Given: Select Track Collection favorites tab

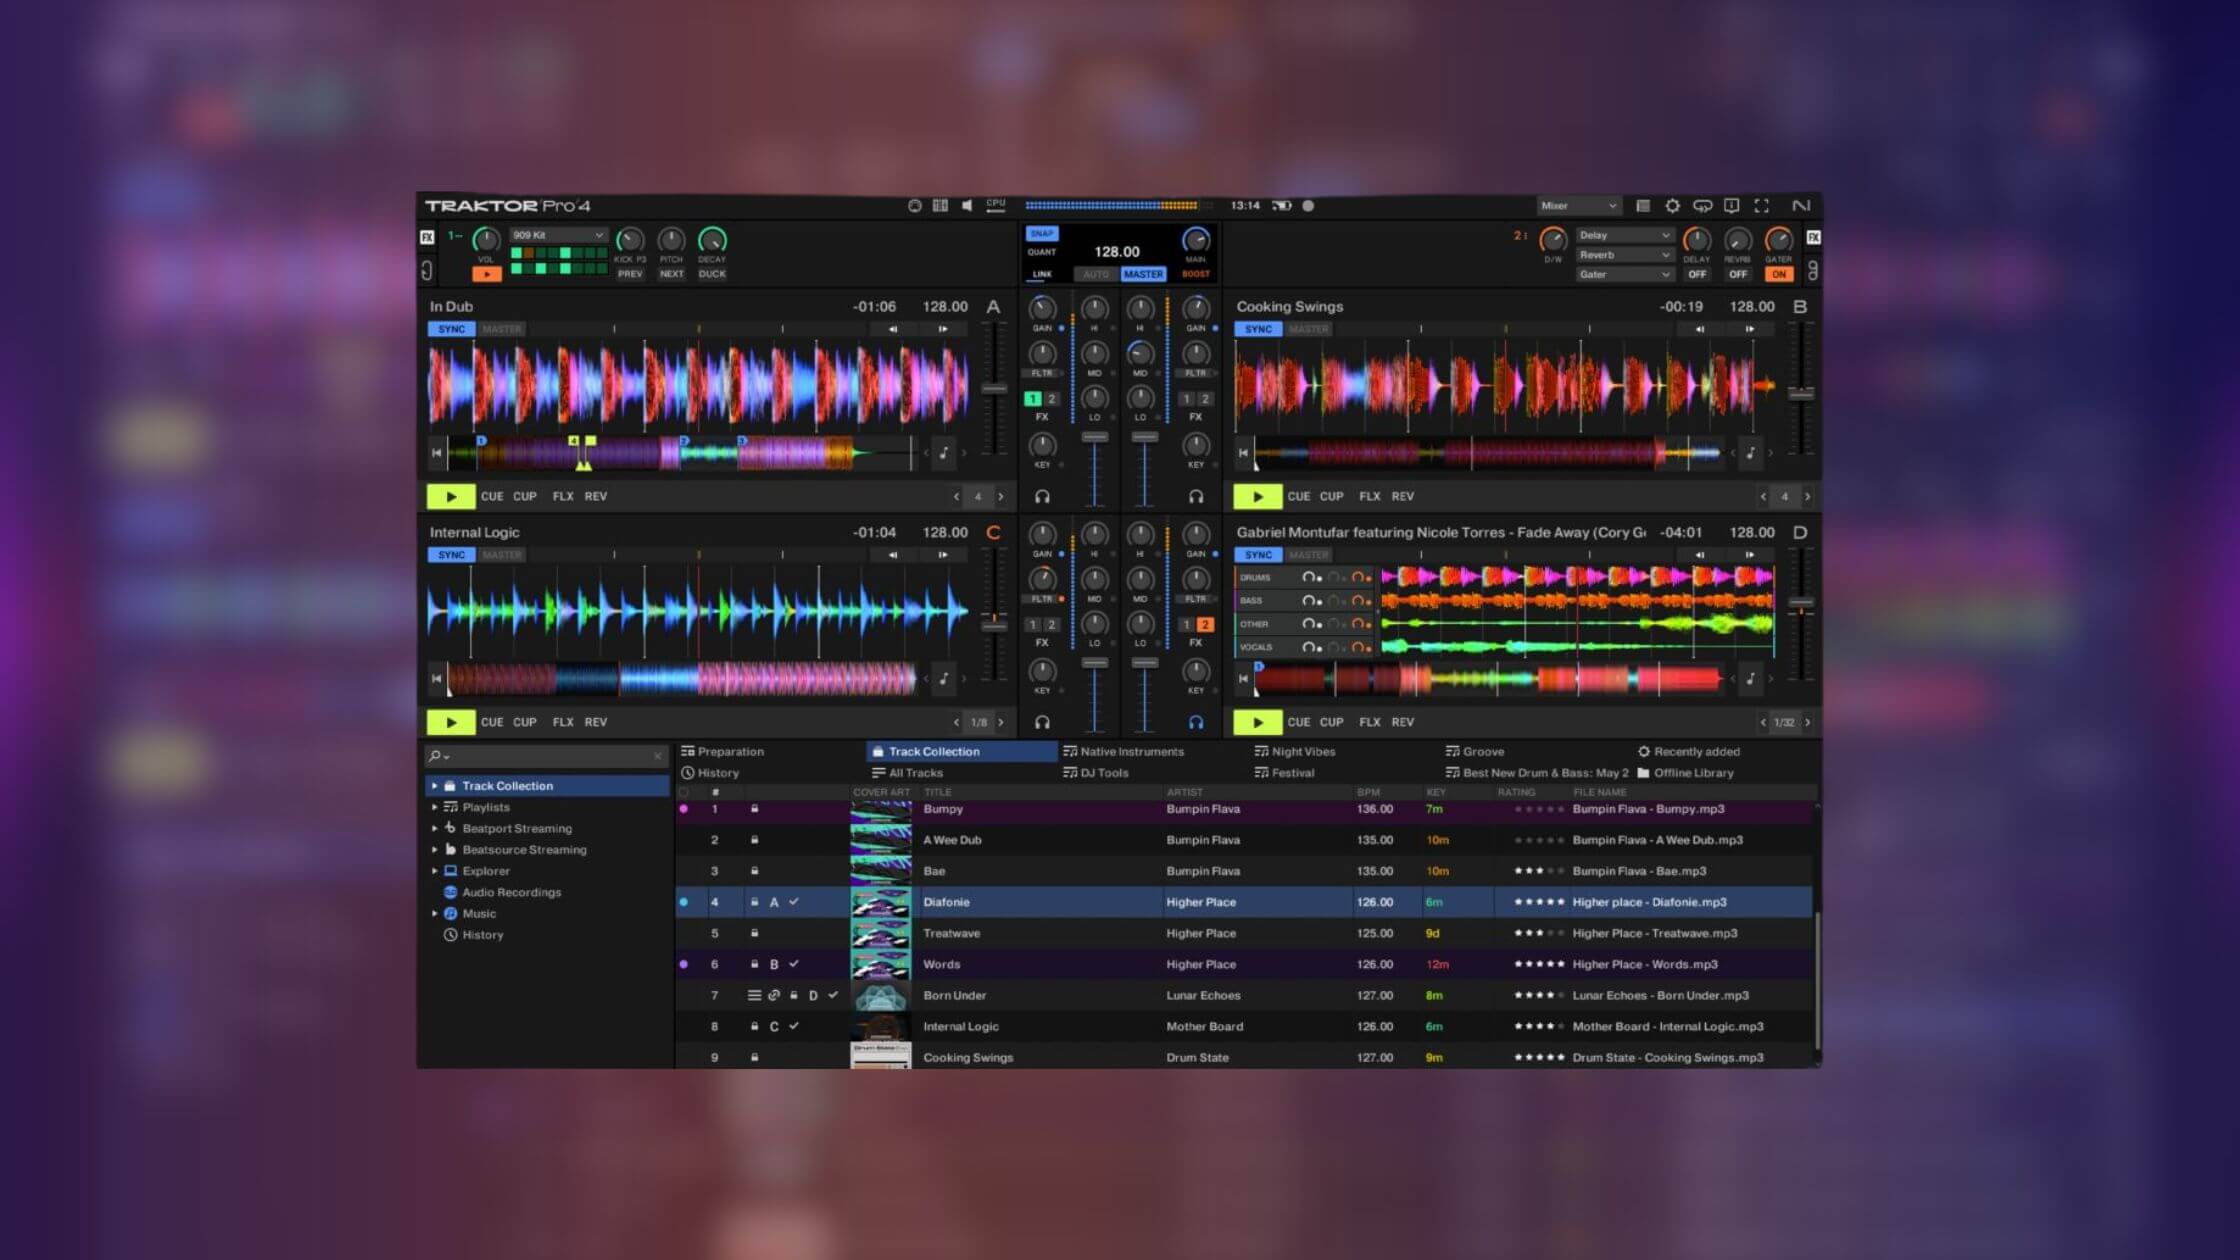Looking at the screenshot, I should click(961, 752).
